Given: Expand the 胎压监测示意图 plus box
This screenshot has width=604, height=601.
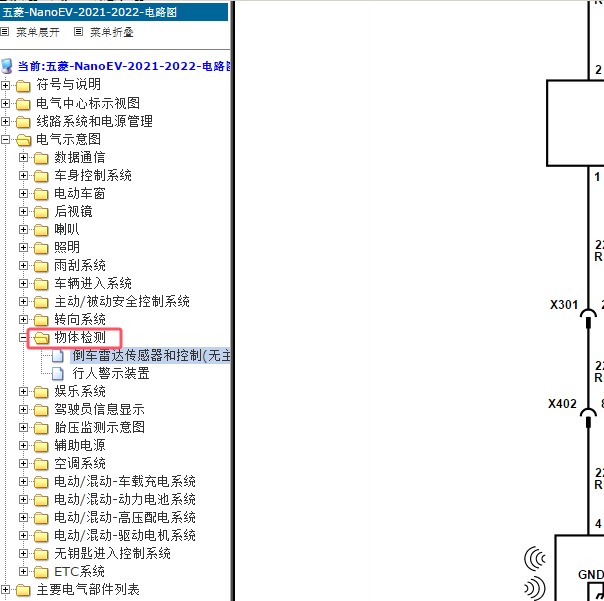Looking at the screenshot, I should click(x=23, y=428).
